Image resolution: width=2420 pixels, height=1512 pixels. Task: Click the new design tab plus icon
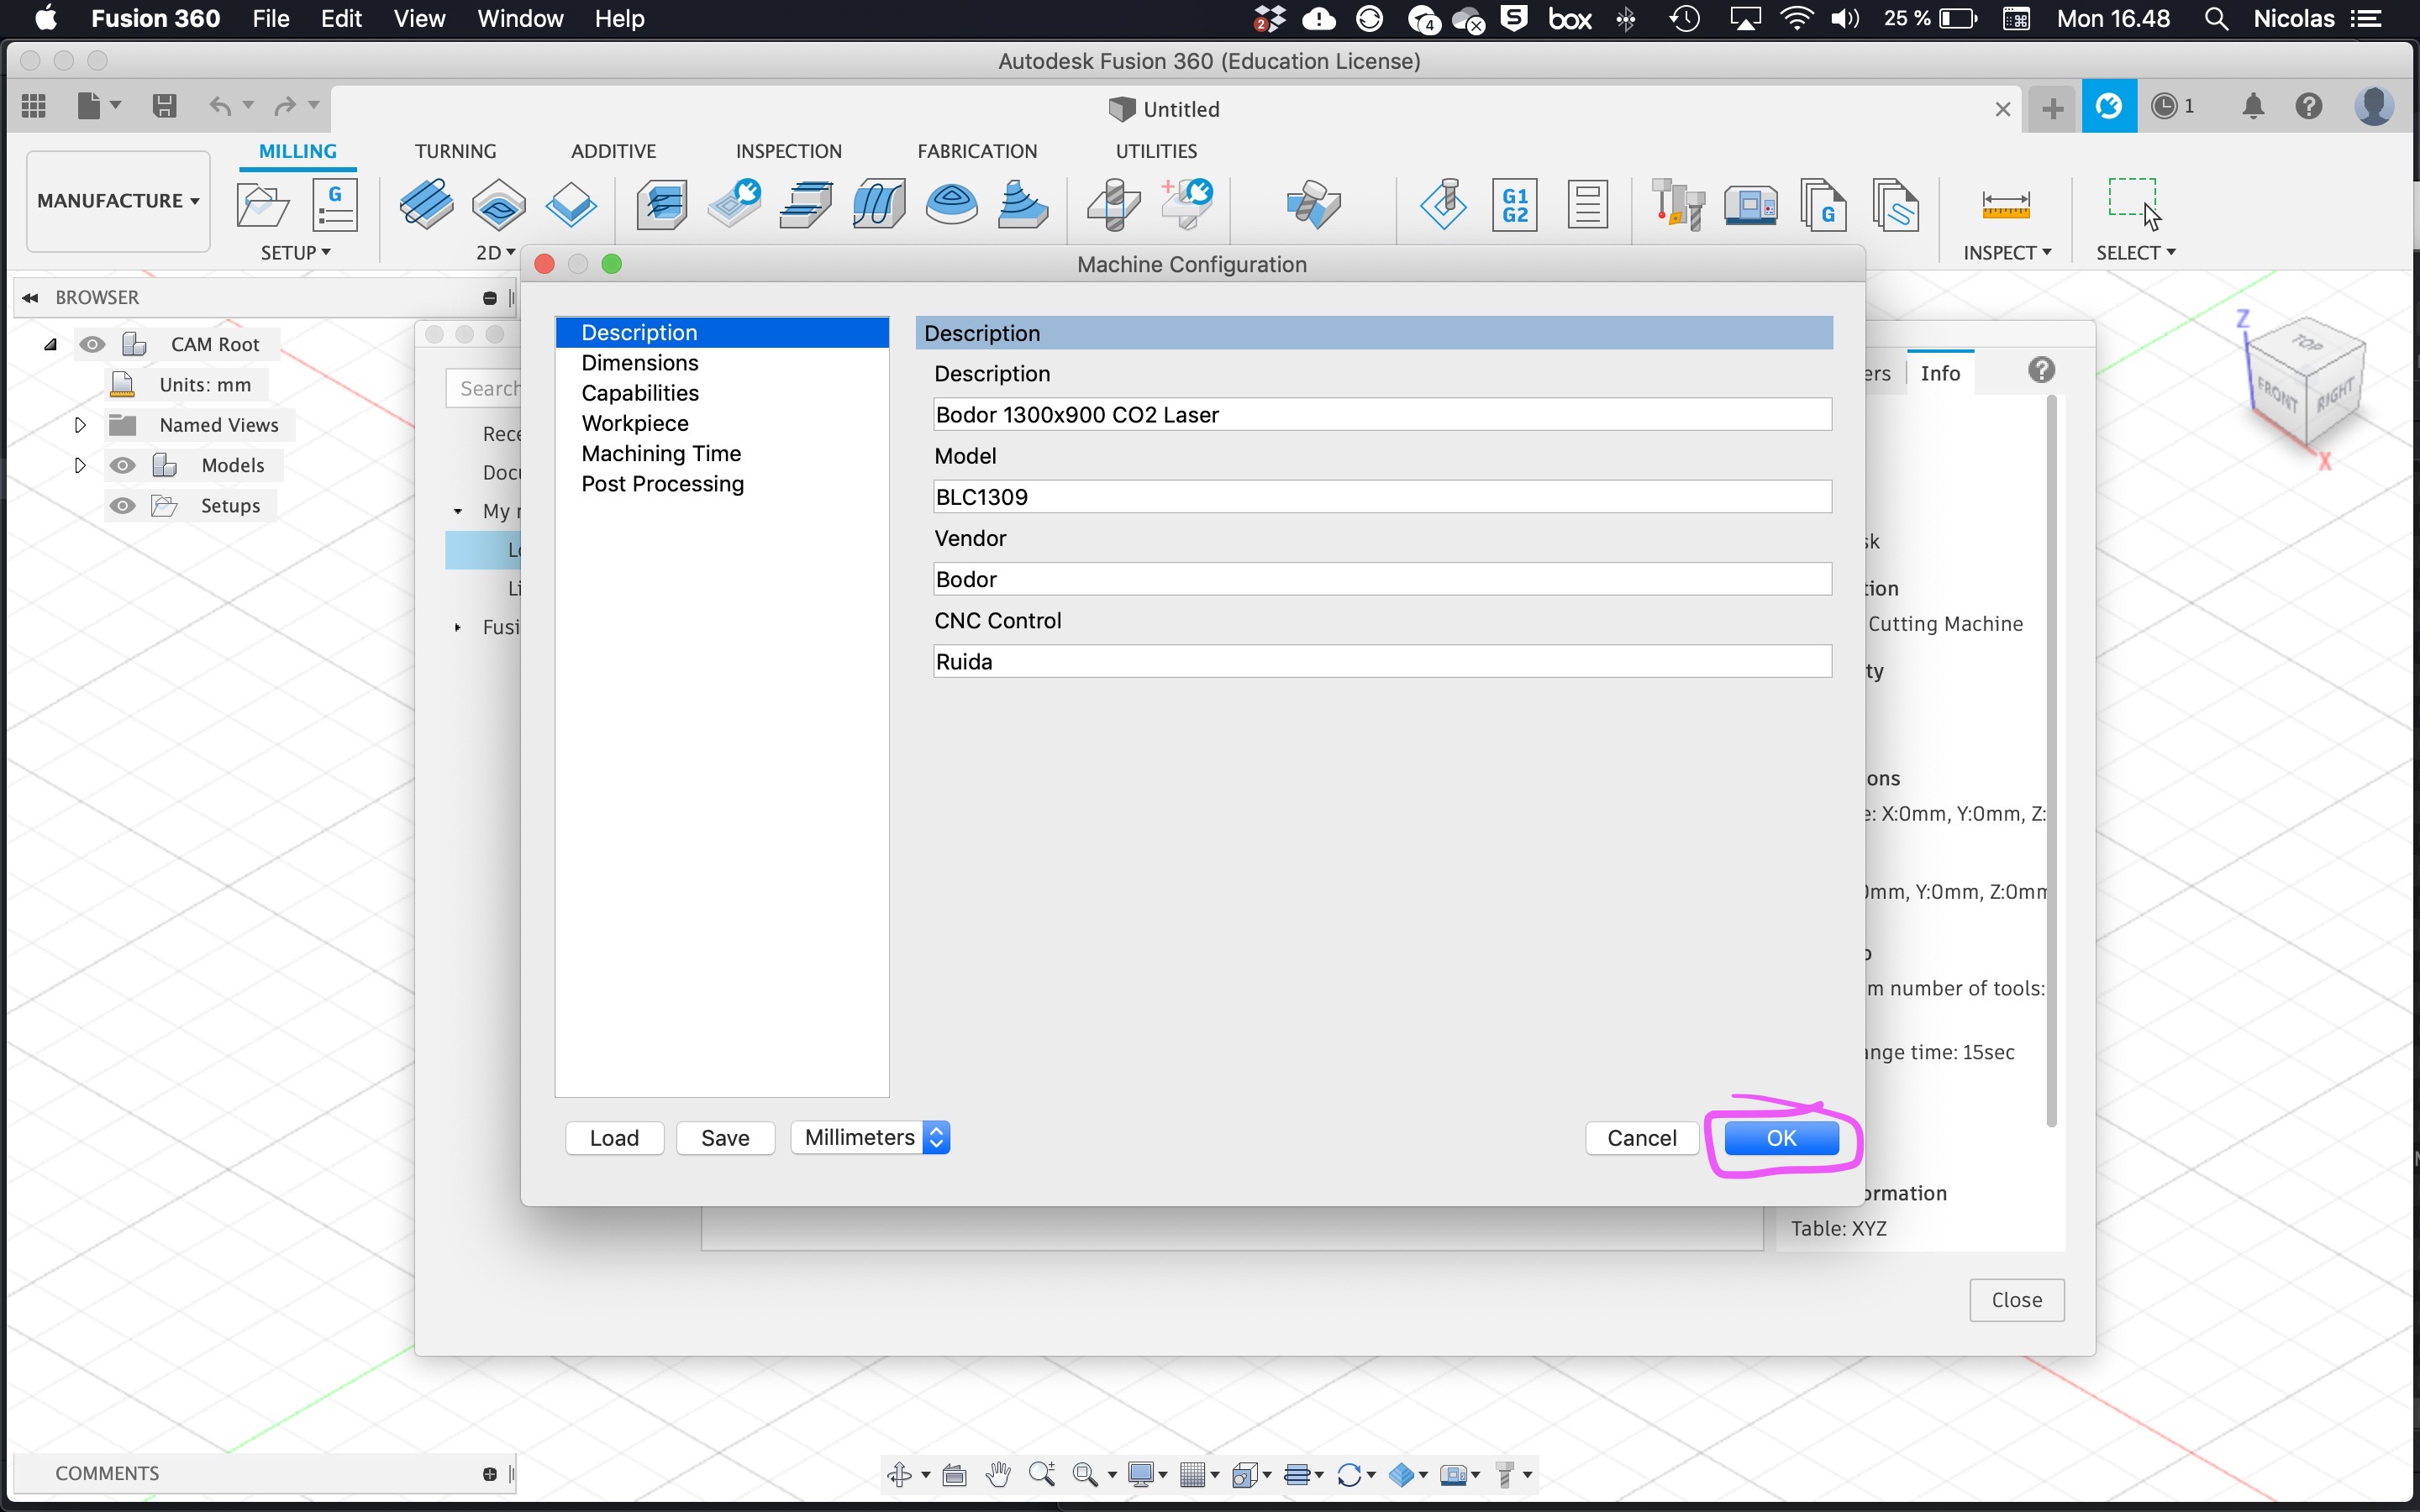2052,108
